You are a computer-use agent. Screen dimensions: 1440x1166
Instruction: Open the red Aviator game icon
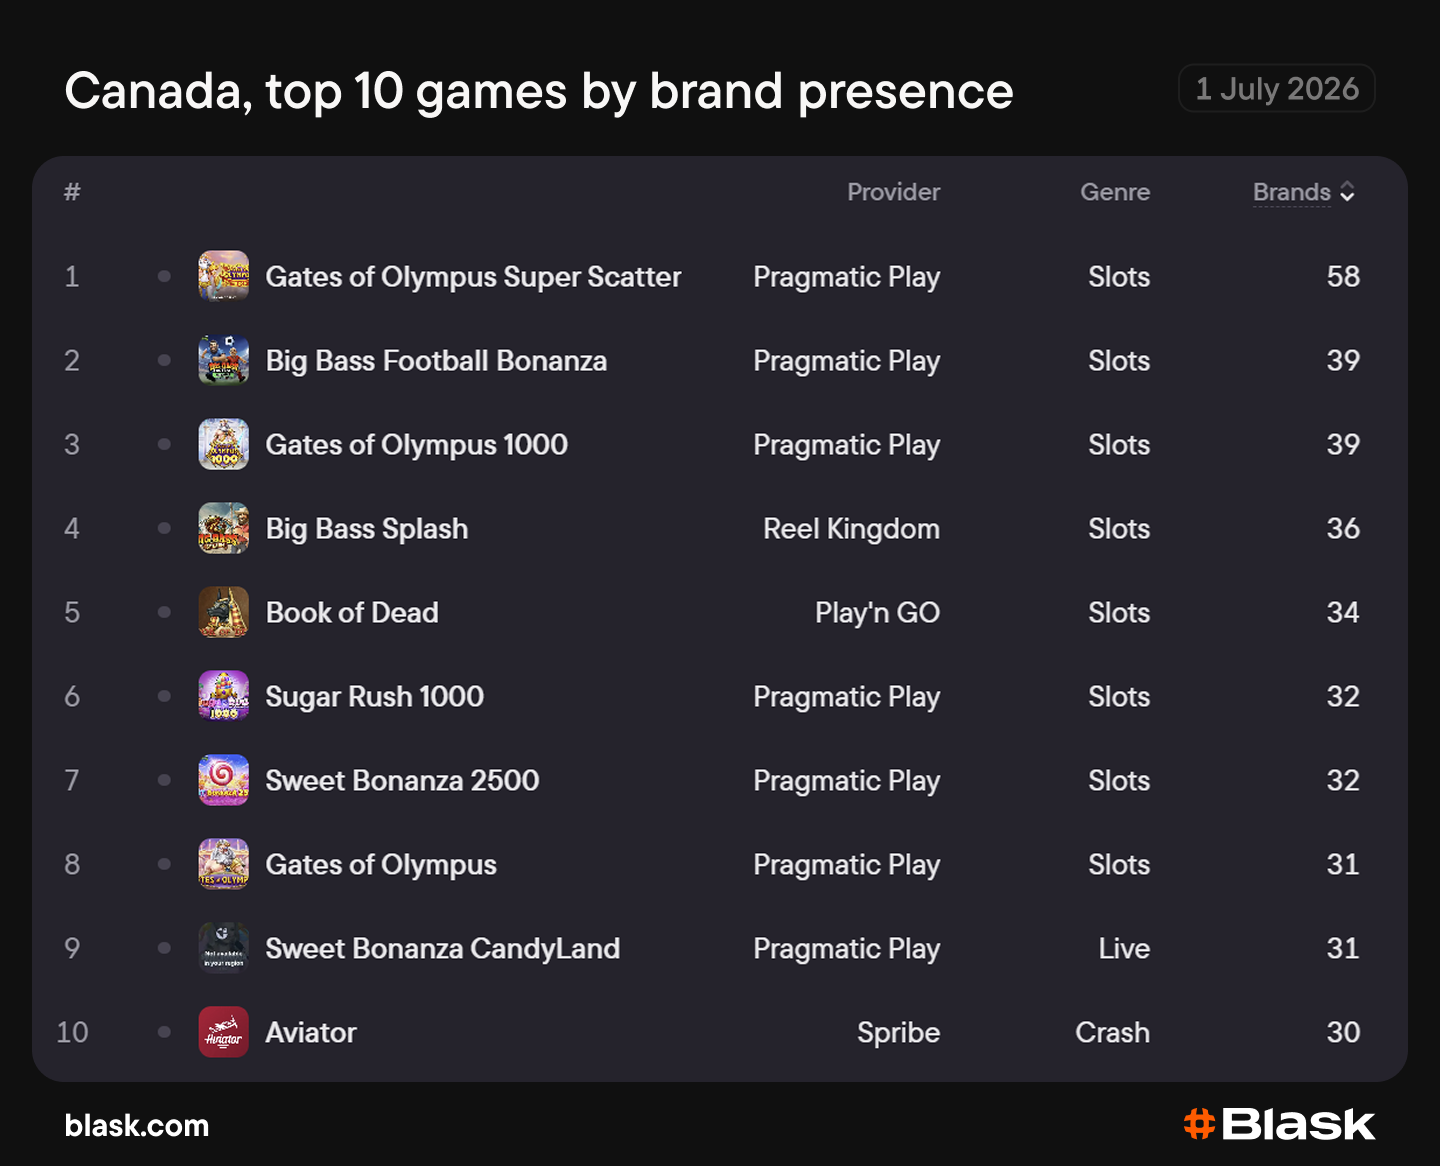click(224, 1032)
